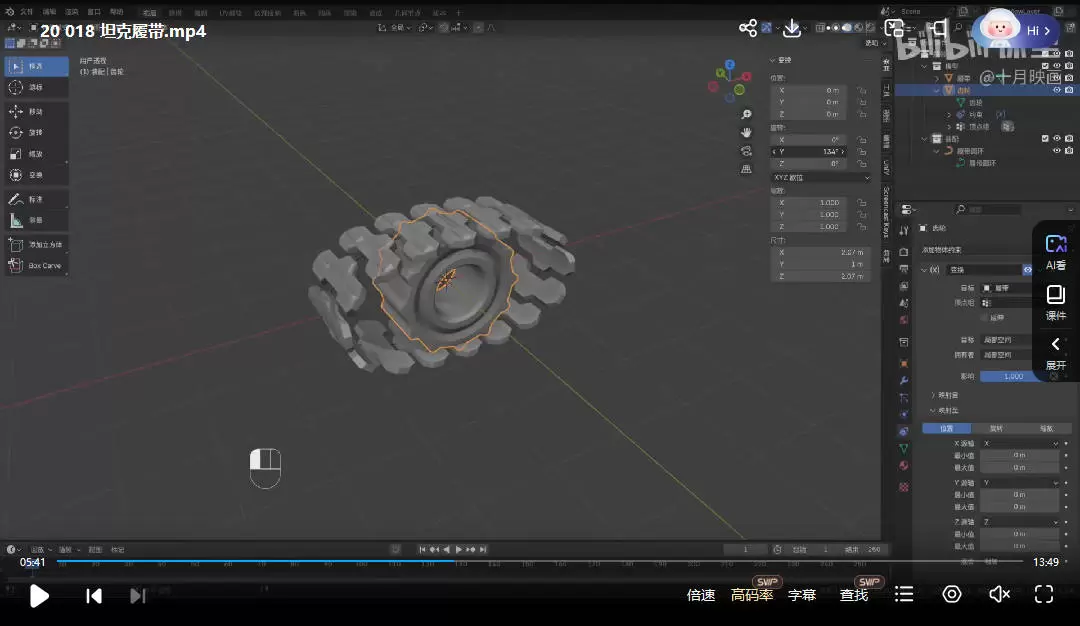This screenshot has height=626, width=1080.
Task: Open the Modifiers wrench properties tab
Action: [x=904, y=380]
